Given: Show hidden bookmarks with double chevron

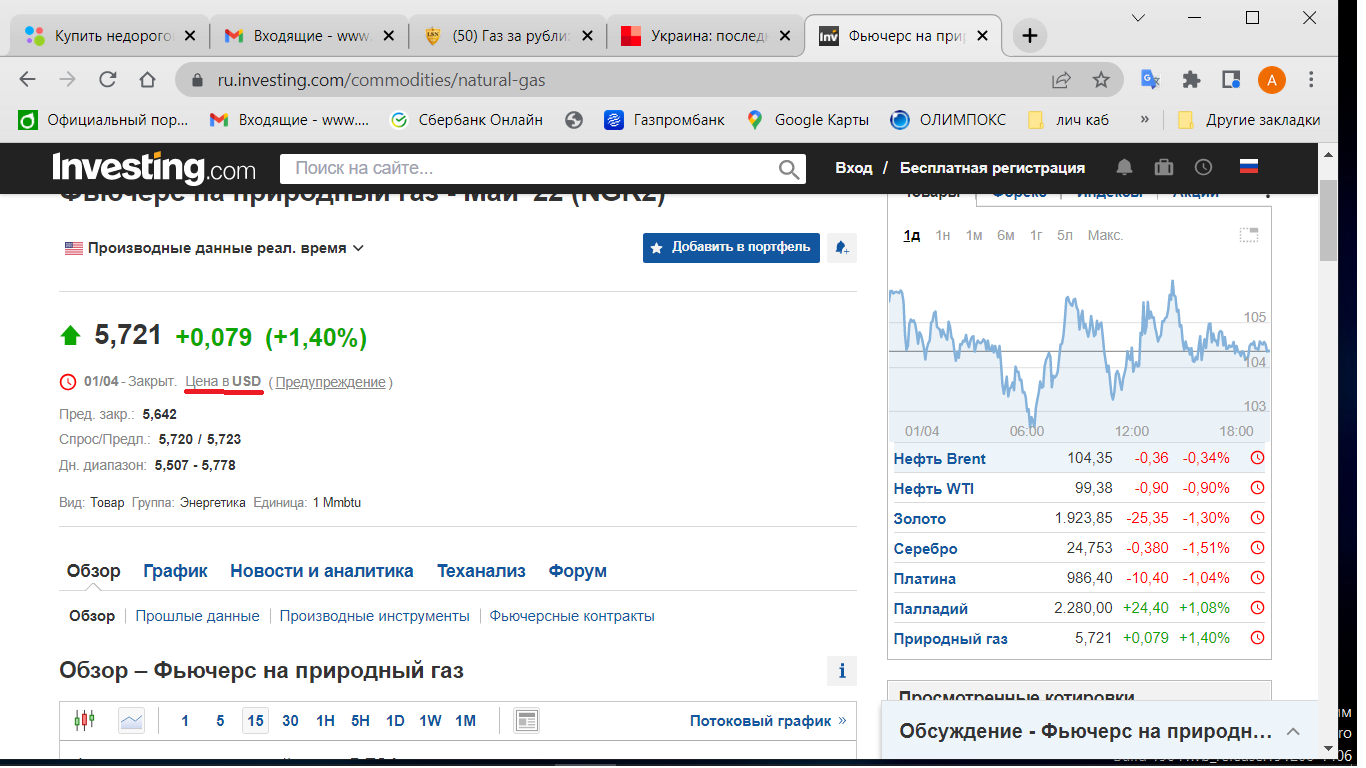Looking at the screenshot, I should tap(1144, 120).
